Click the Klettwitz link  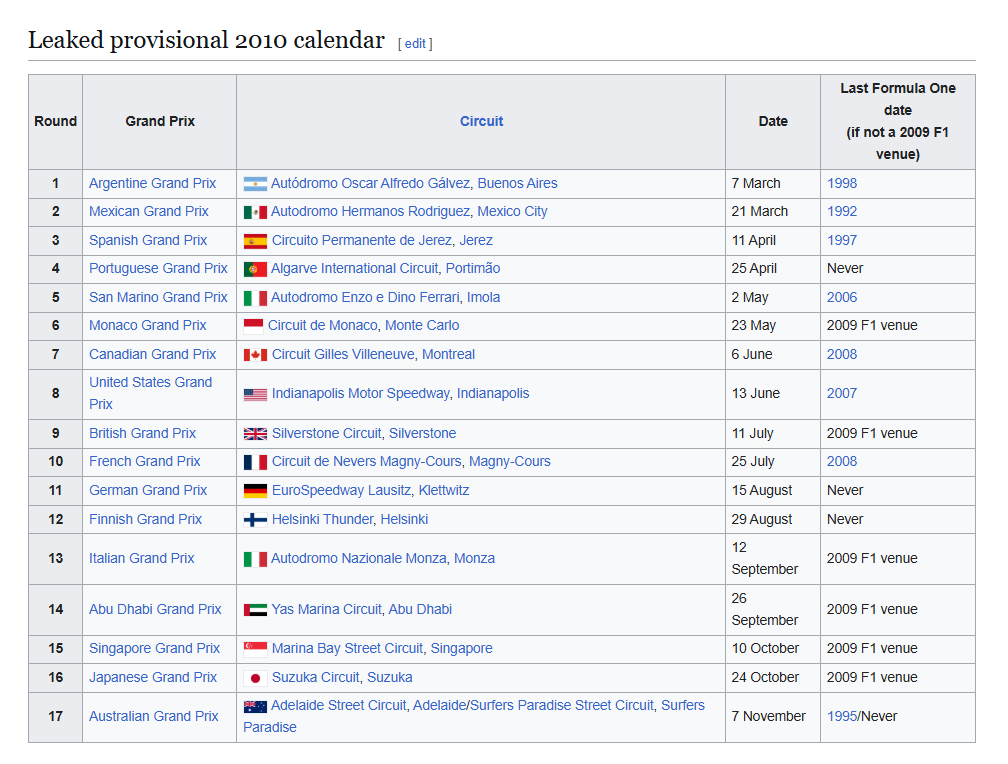[444, 490]
